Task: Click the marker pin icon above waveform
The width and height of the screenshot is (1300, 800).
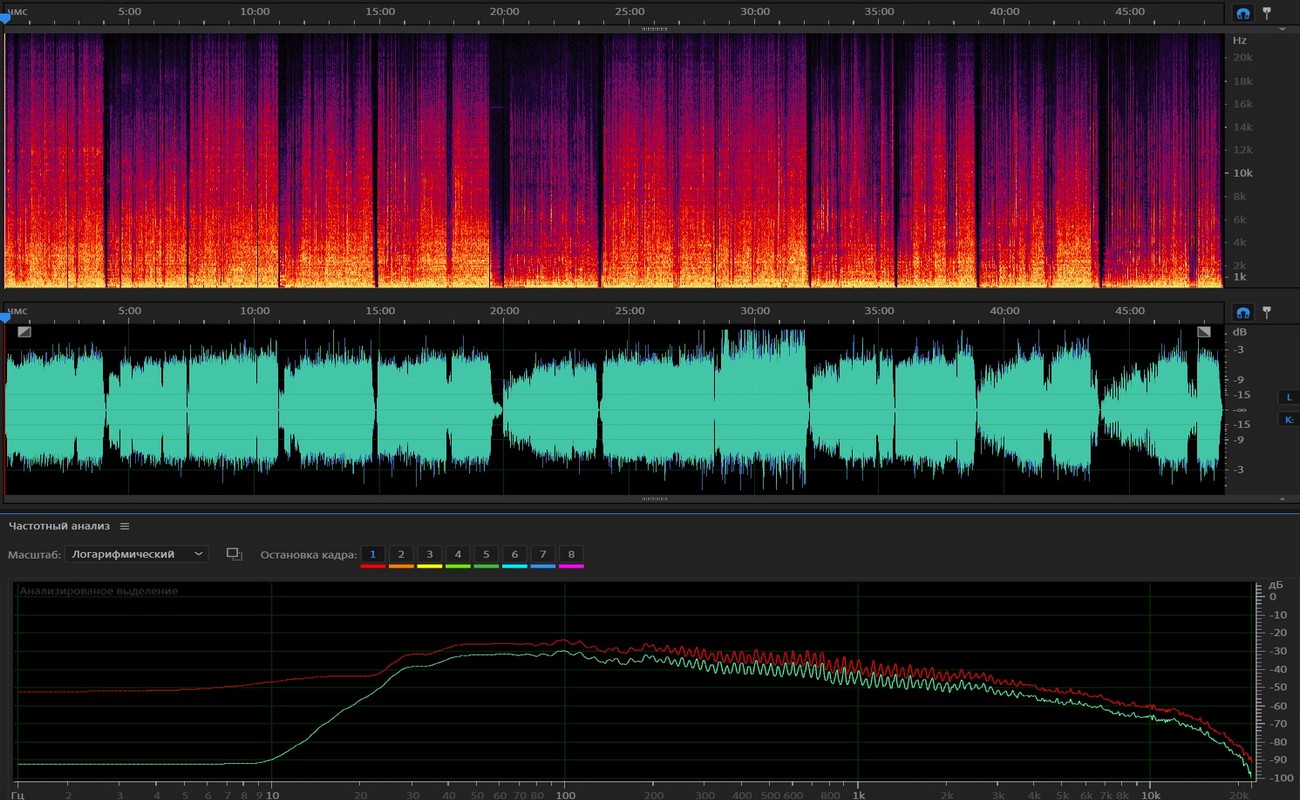Action: pyautogui.click(x=1267, y=312)
